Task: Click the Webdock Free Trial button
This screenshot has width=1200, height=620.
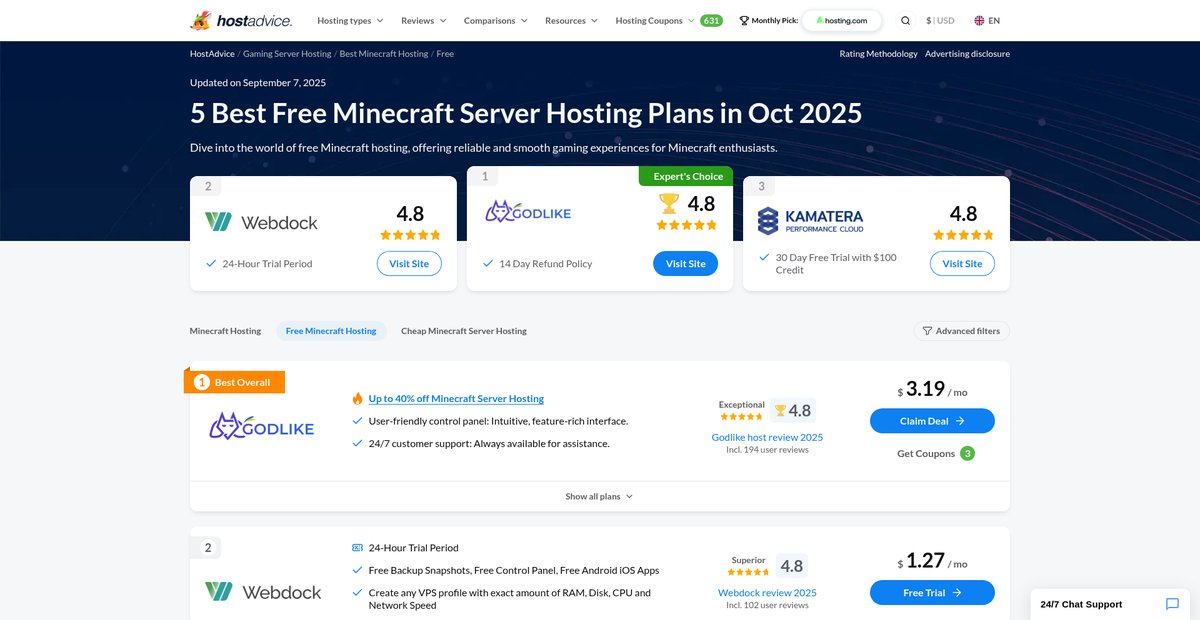Action: click(x=932, y=593)
